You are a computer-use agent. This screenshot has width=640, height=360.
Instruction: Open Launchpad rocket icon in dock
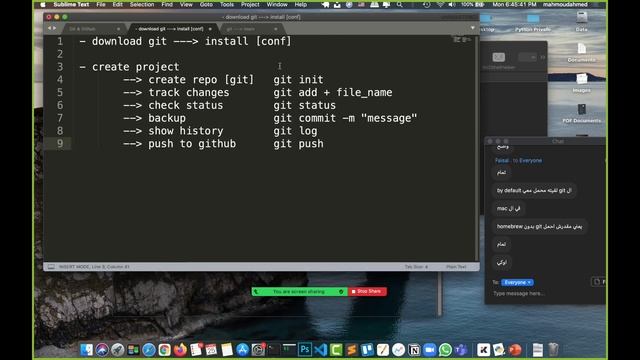tap(118, 350)
